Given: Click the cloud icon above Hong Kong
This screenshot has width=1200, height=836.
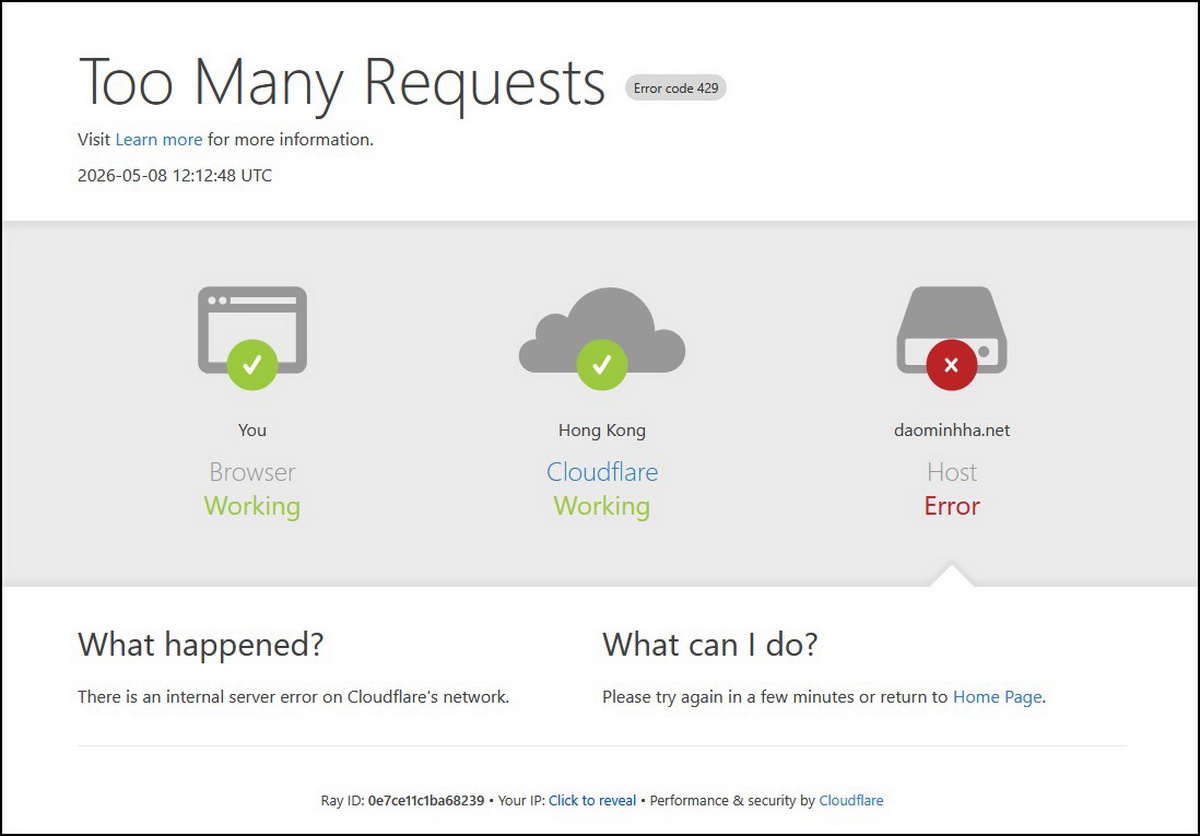Looking at the screenshot, I should 602,338.
